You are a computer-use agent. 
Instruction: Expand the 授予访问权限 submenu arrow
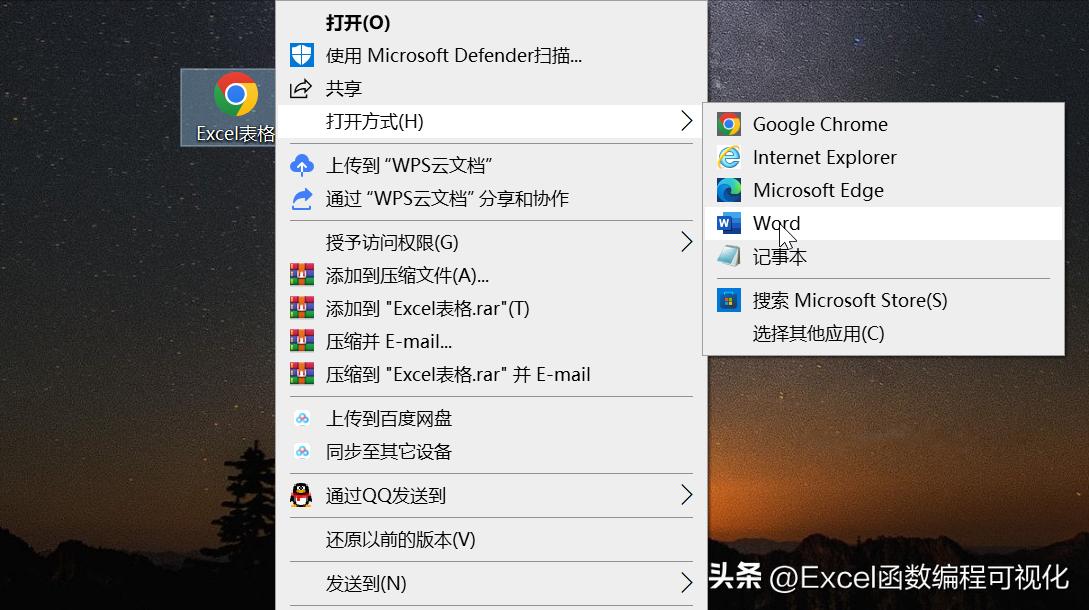click(686, 241)
